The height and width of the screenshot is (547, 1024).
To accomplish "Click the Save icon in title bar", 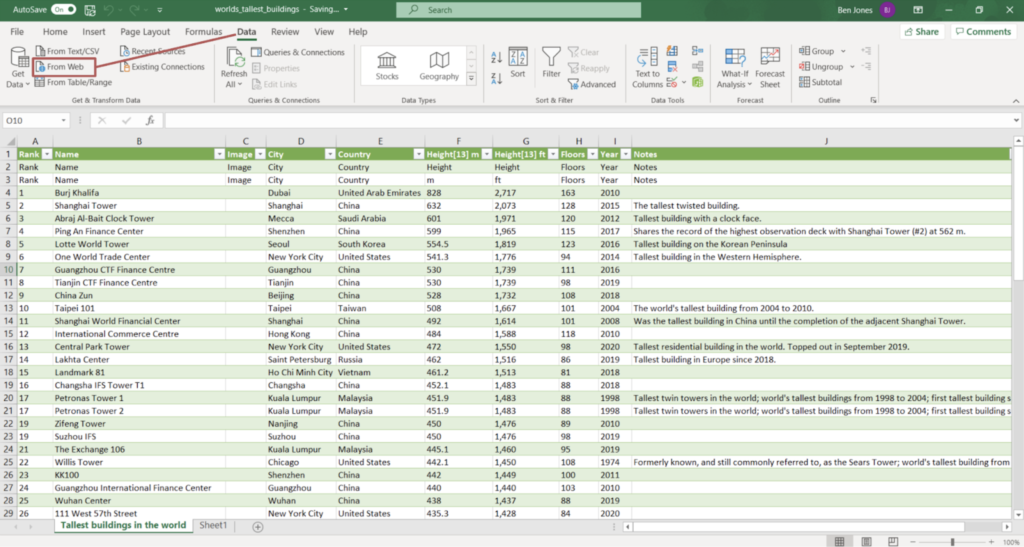I will (90, 10).
